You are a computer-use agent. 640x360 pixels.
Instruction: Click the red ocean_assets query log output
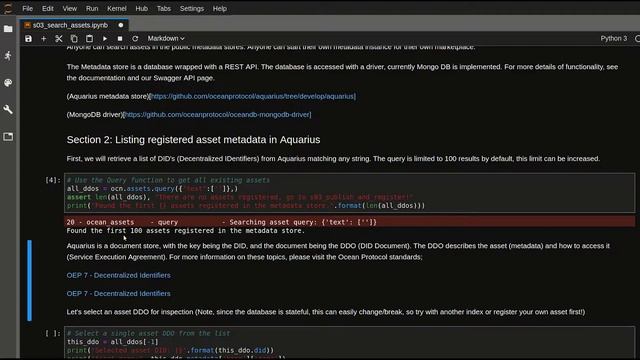349,222
